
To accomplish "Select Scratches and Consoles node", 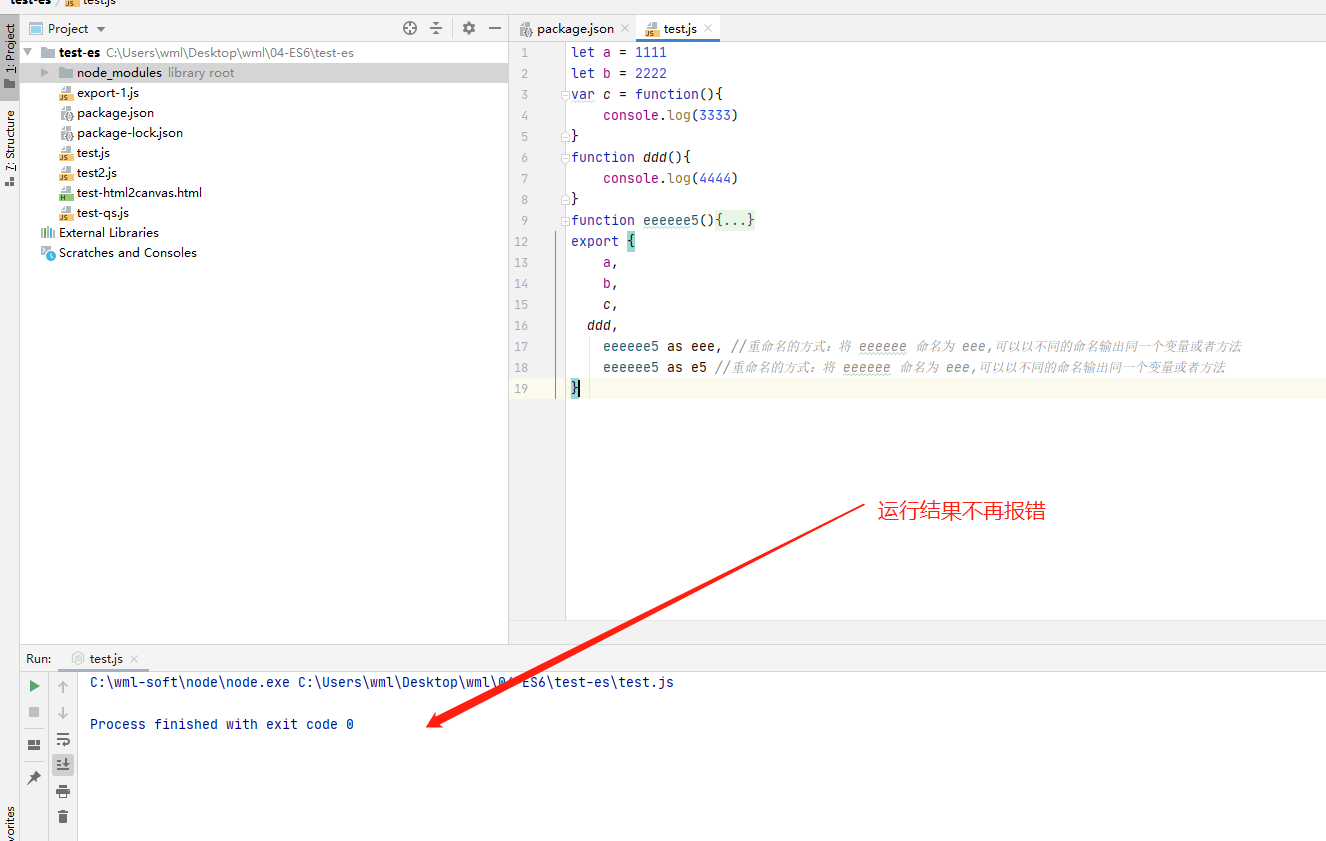I will click(128, 253).
